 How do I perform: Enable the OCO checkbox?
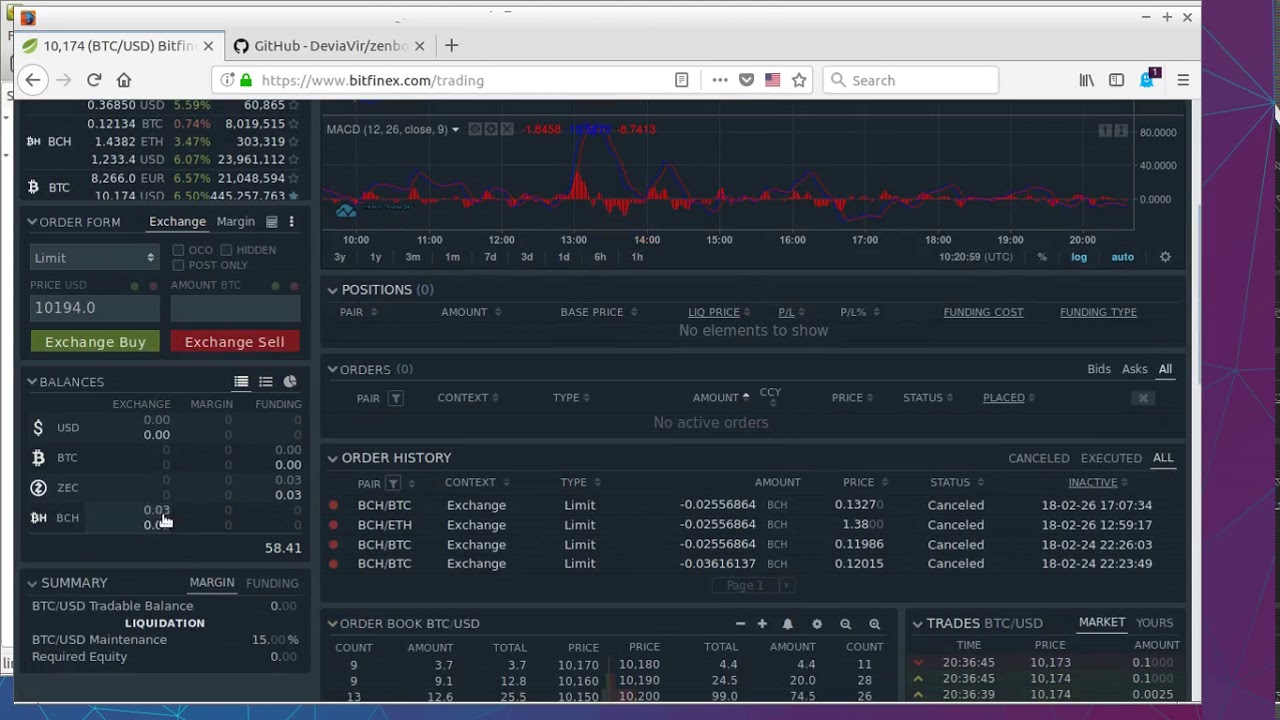pos(178,250)
